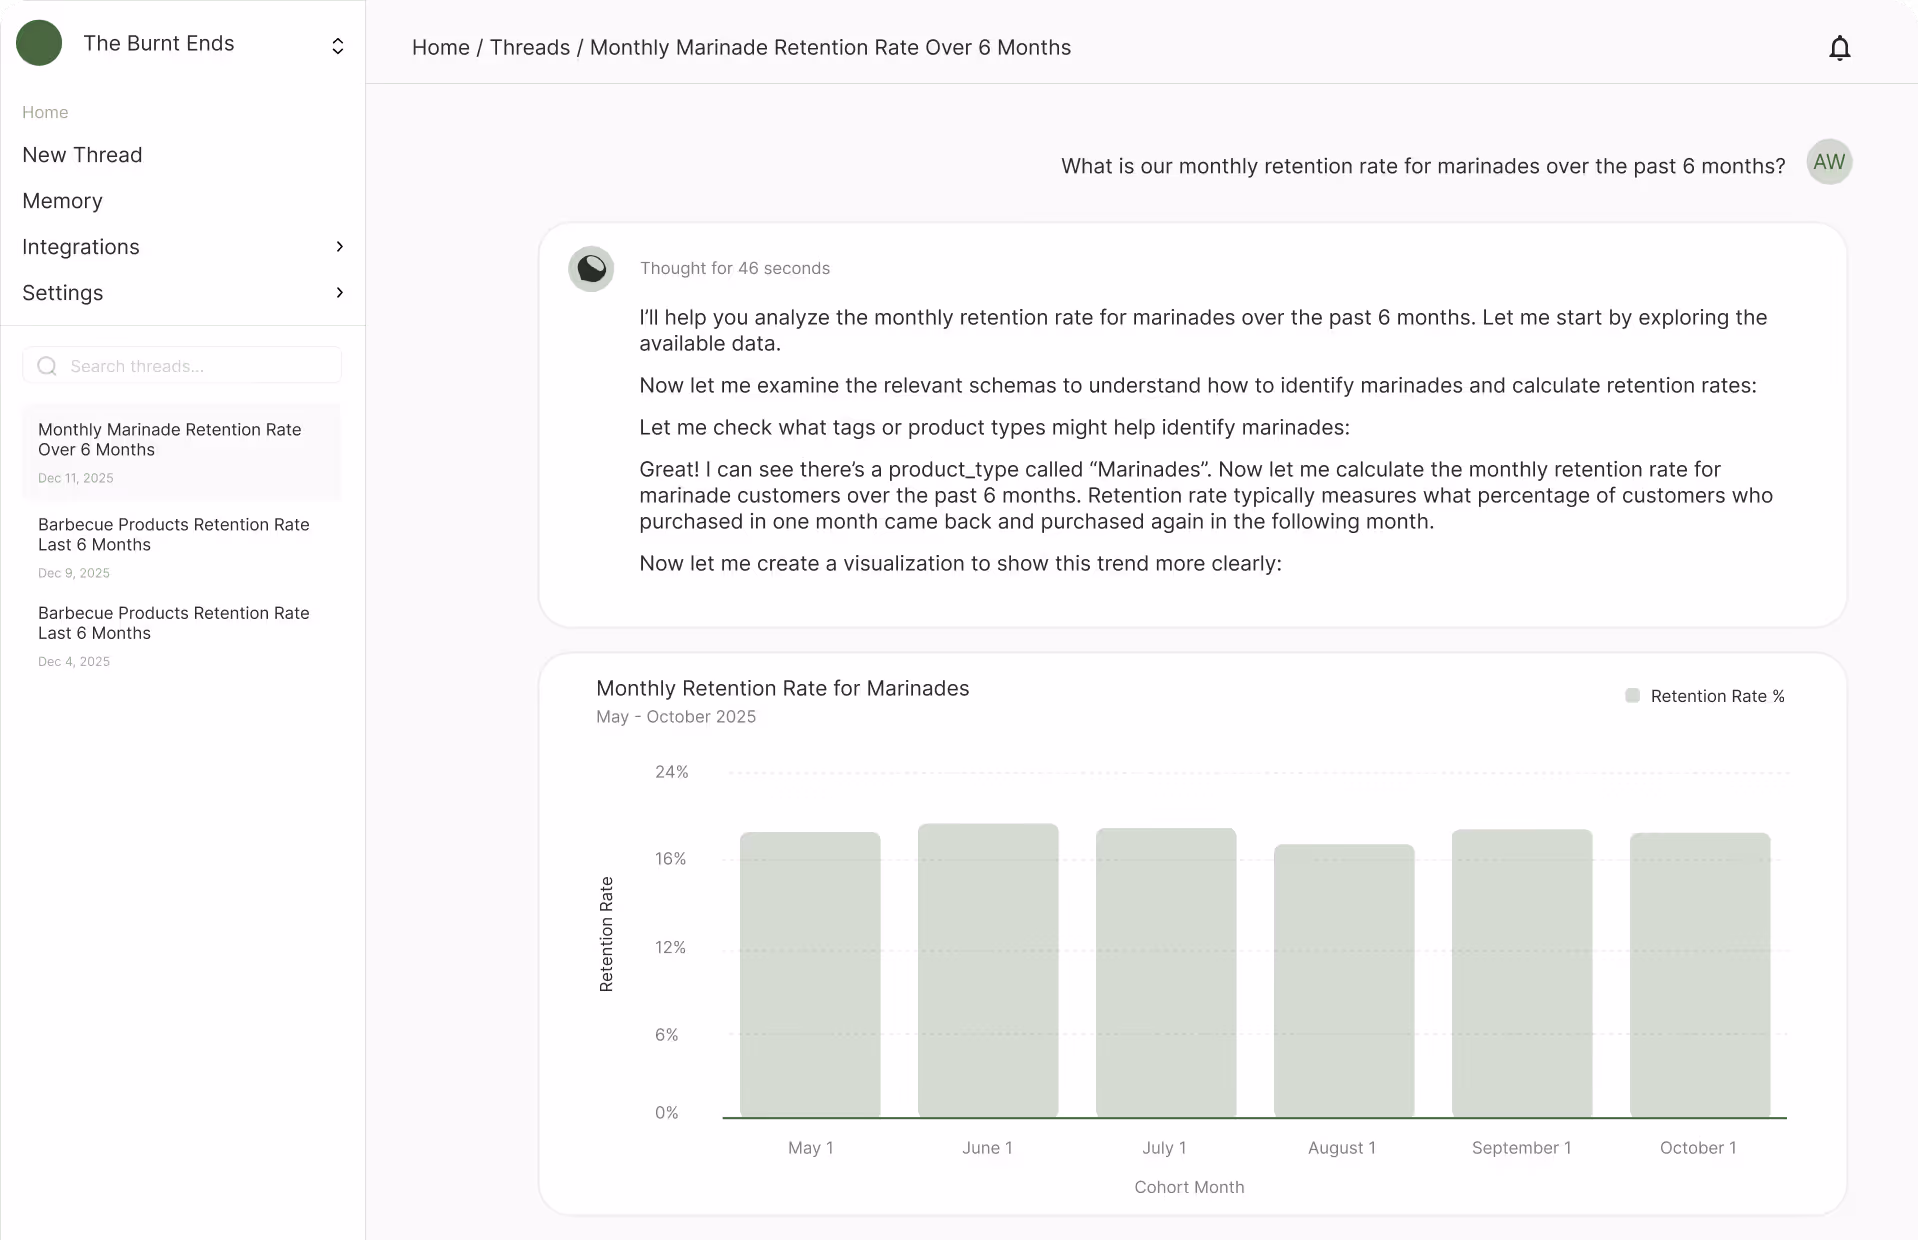This screenshot has width=1918, height=1240.
Task: Select Home in the breadcrumb trail
Action: (x=441, y=47)
